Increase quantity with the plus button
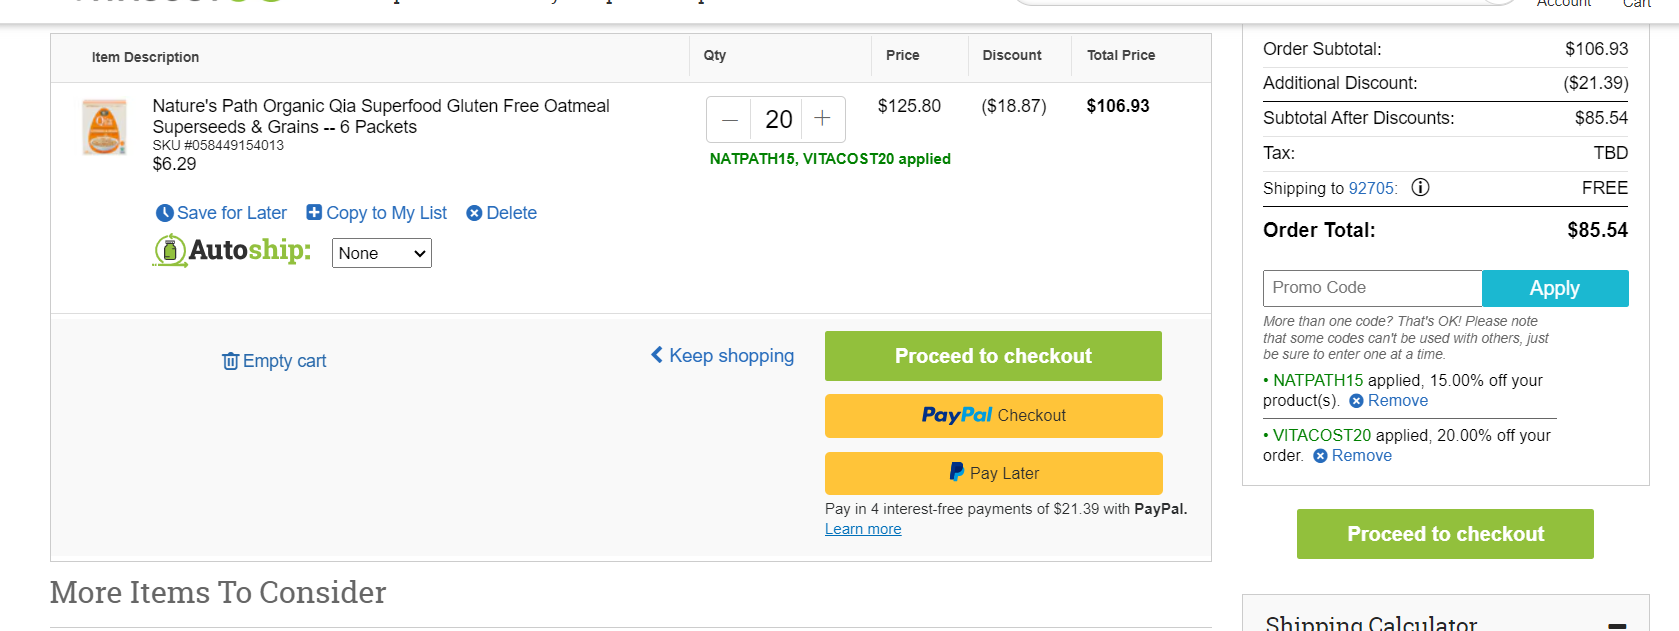 pos(823,119)
